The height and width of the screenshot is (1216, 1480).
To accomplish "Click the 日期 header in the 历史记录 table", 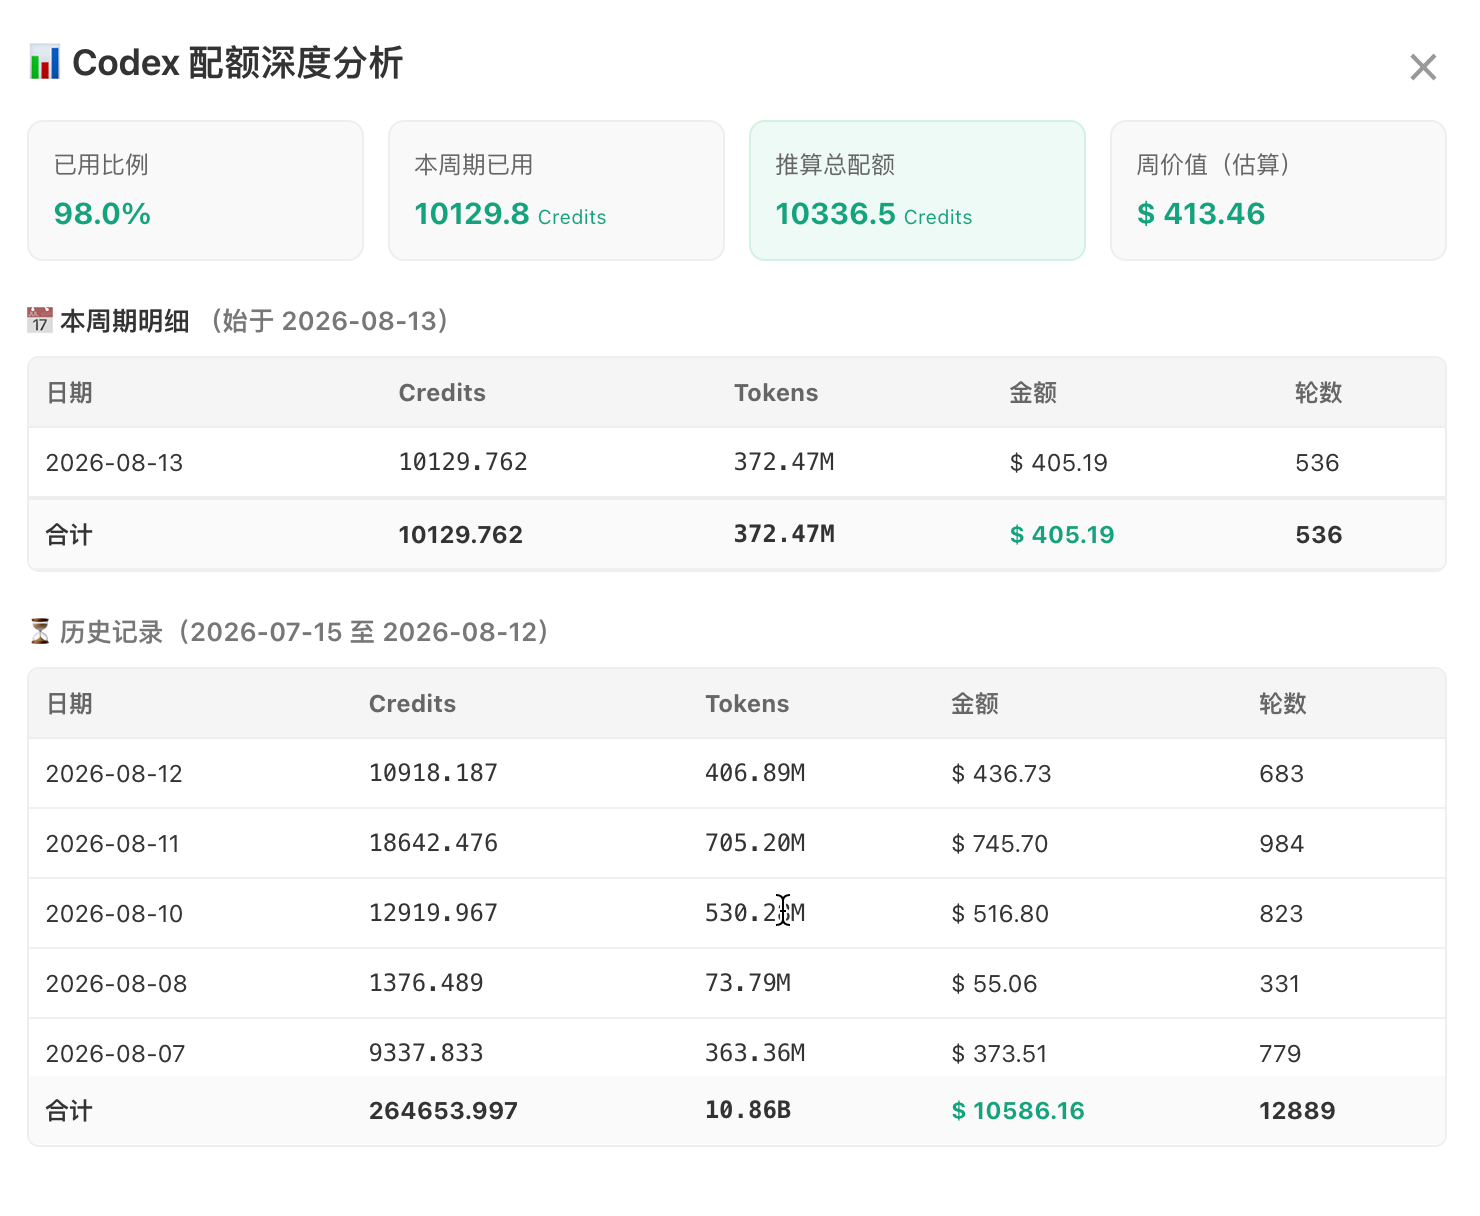I will click(x=69, y=704).
